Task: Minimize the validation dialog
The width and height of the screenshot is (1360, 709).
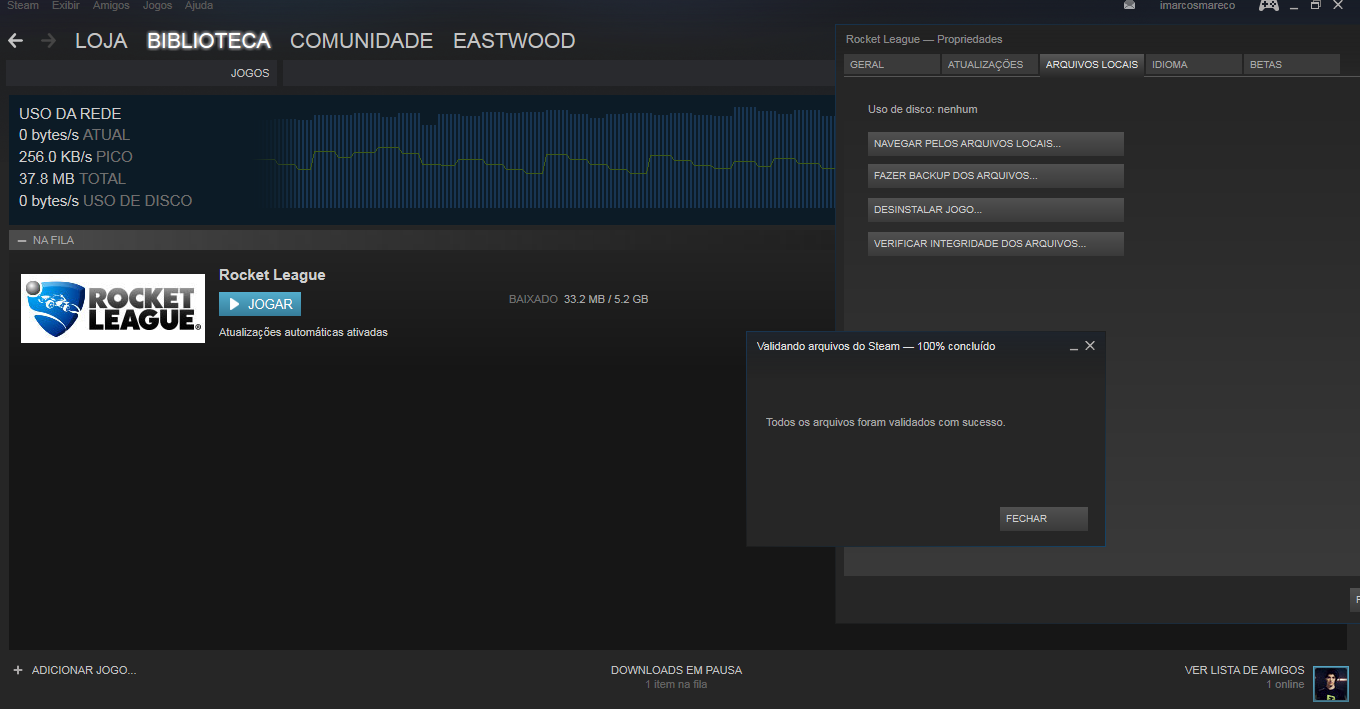Action: (x=1074, y=346)
